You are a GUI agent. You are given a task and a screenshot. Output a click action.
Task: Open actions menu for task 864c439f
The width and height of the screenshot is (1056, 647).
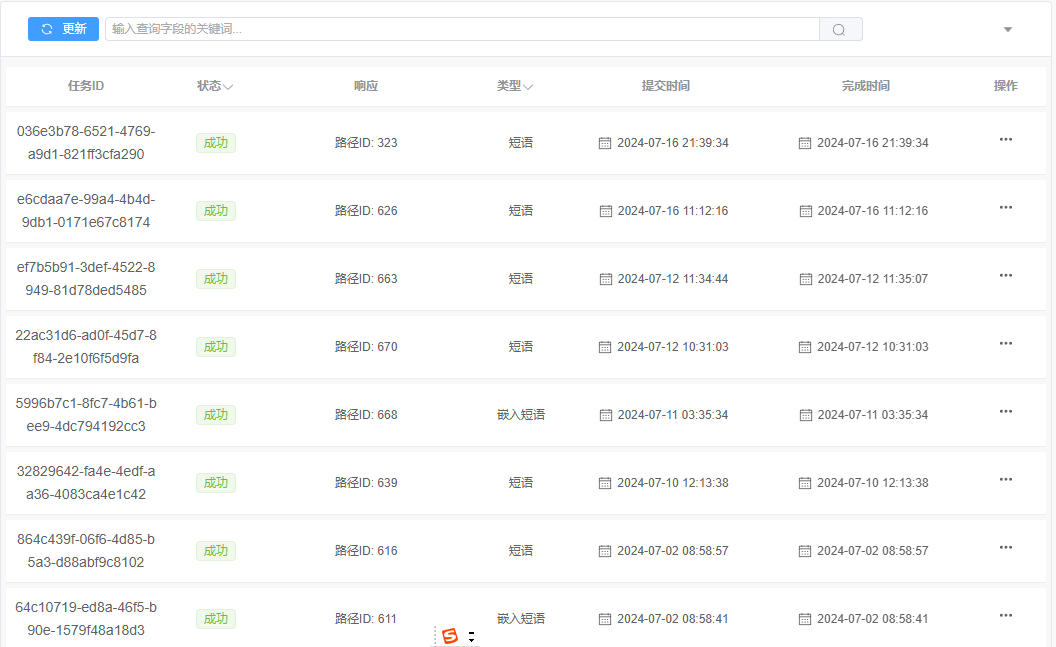(x=1005, y=547)
